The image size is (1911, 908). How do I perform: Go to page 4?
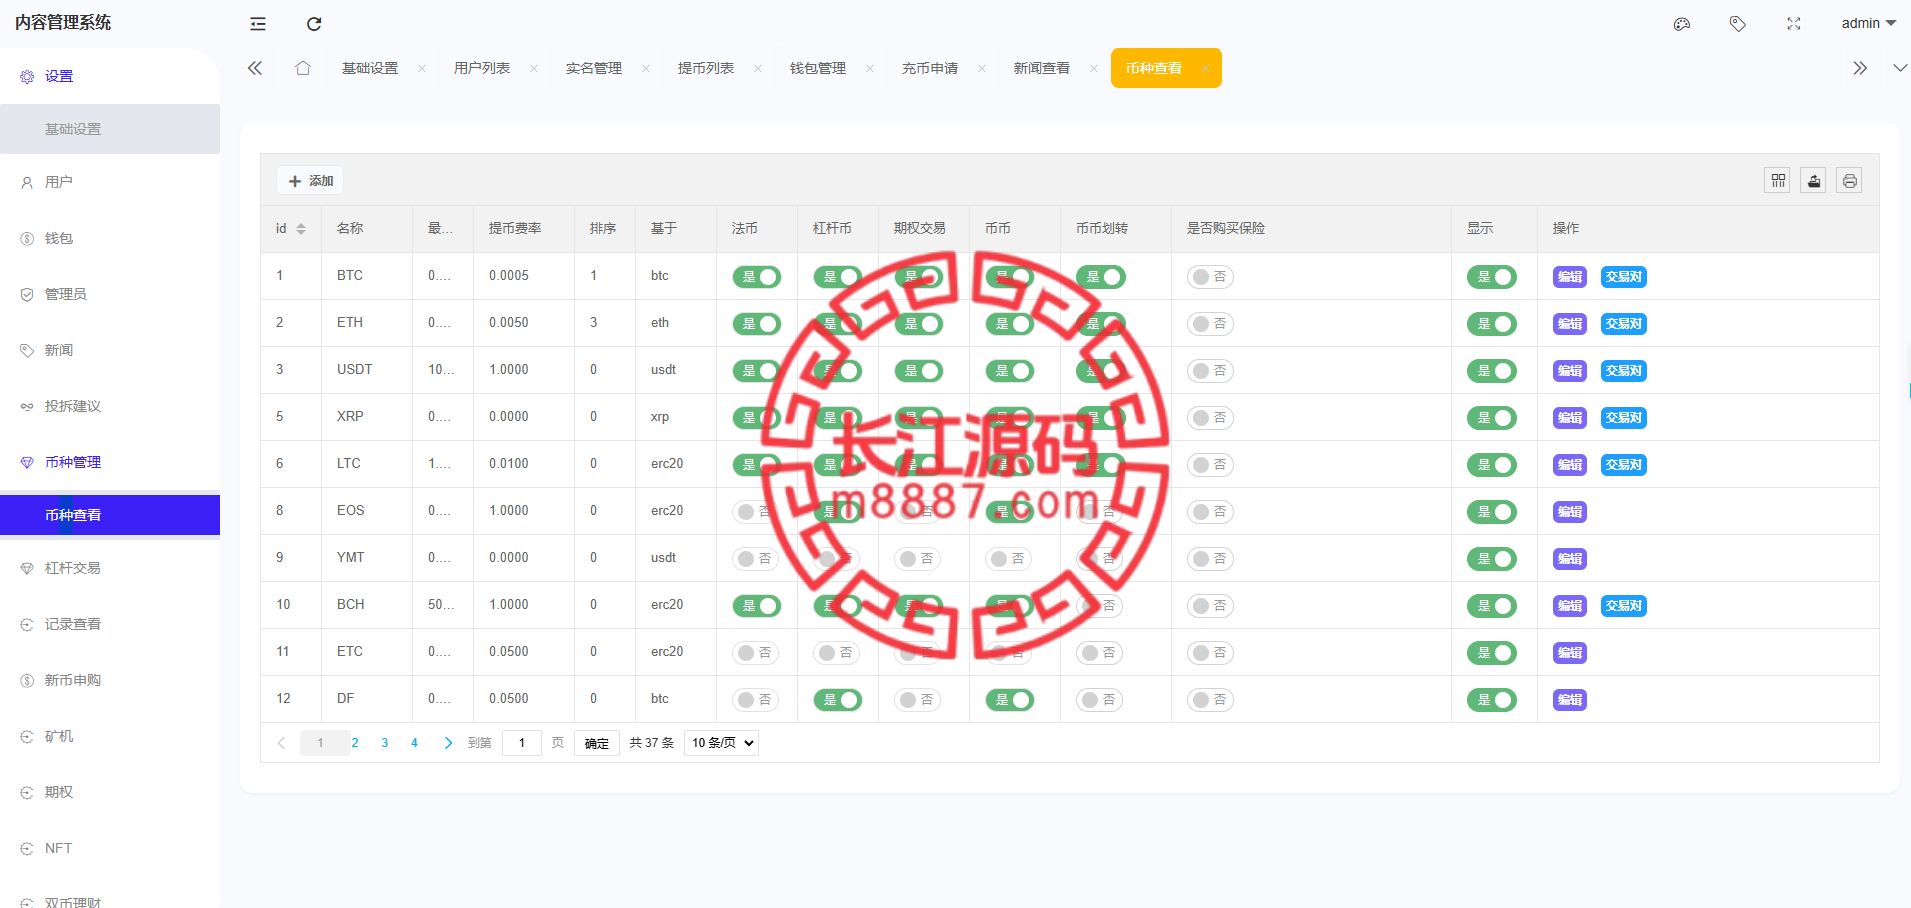click(414, 743)
